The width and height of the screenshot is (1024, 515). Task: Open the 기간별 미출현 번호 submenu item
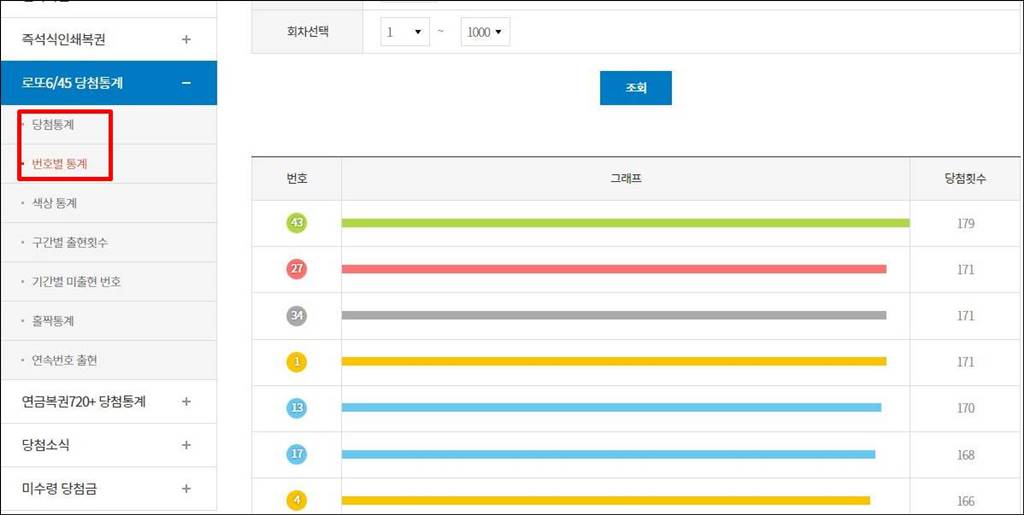point(76,282)
